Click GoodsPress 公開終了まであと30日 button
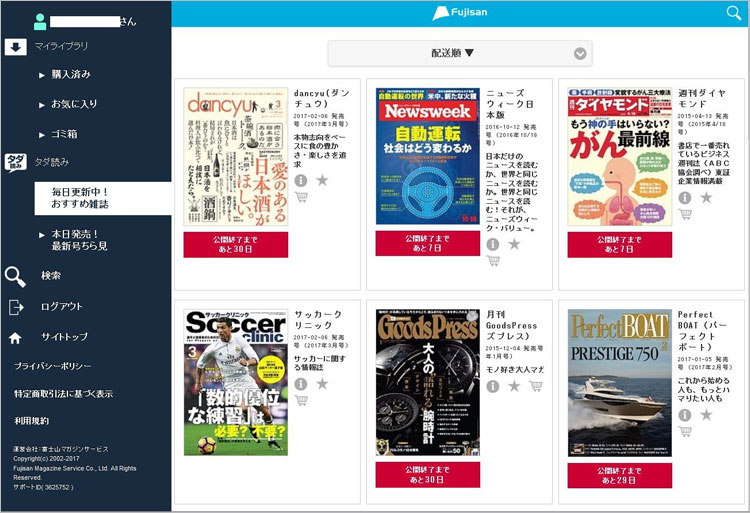The image size is (750, 513). coord(428,475)
